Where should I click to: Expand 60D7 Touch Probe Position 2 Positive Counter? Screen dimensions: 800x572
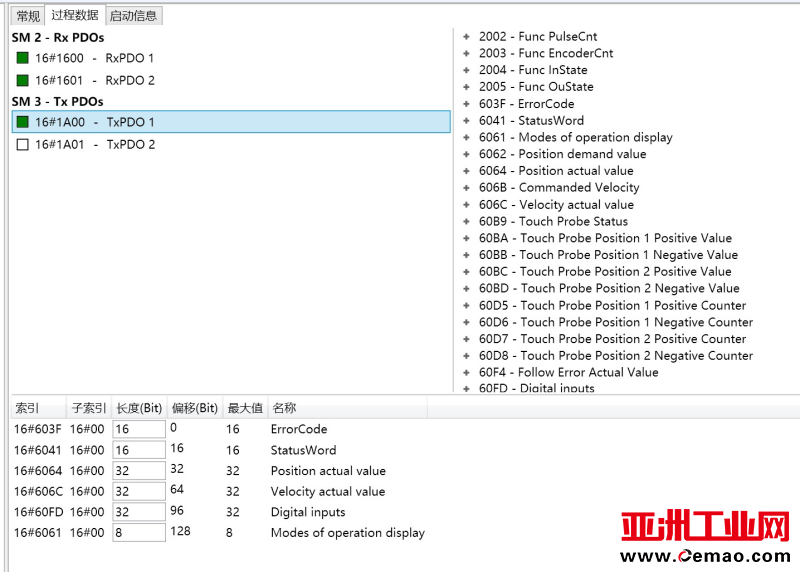click(466, 339)
